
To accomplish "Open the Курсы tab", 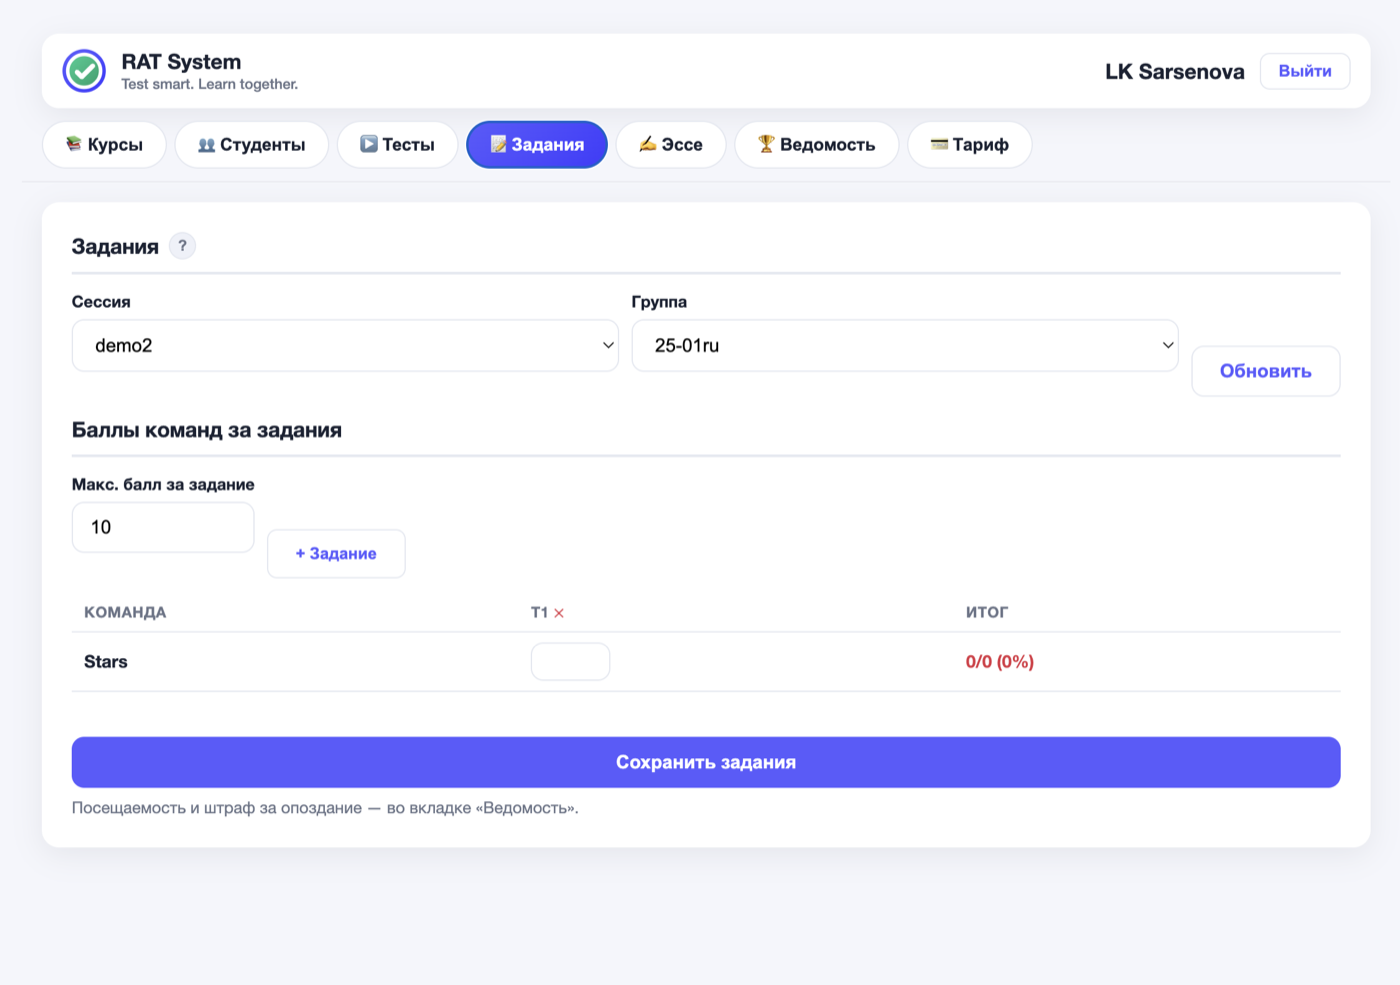I will pyautogui.click(x=104, y=145).
